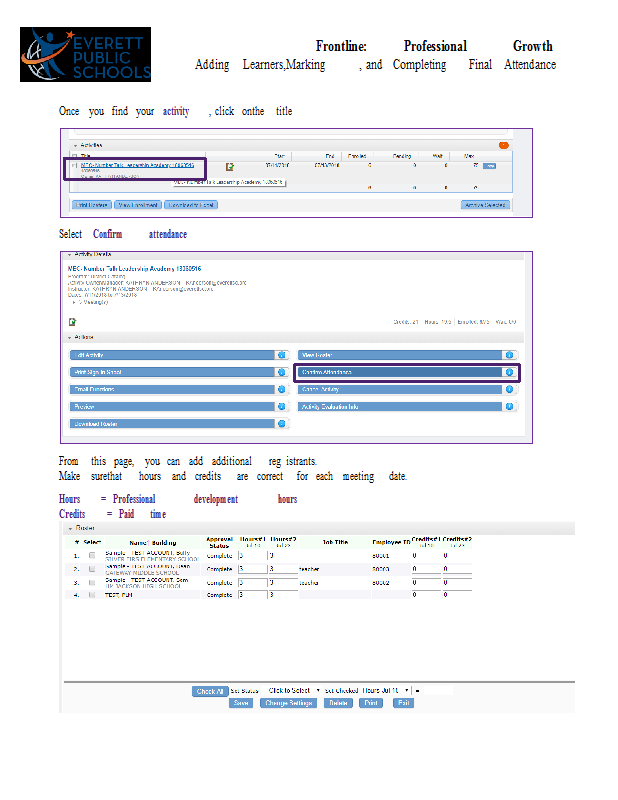The height and width of the screenshot is (800, 618).
Task: Tick the select-all checkbox in the Title header
Action: pos(75,156)
